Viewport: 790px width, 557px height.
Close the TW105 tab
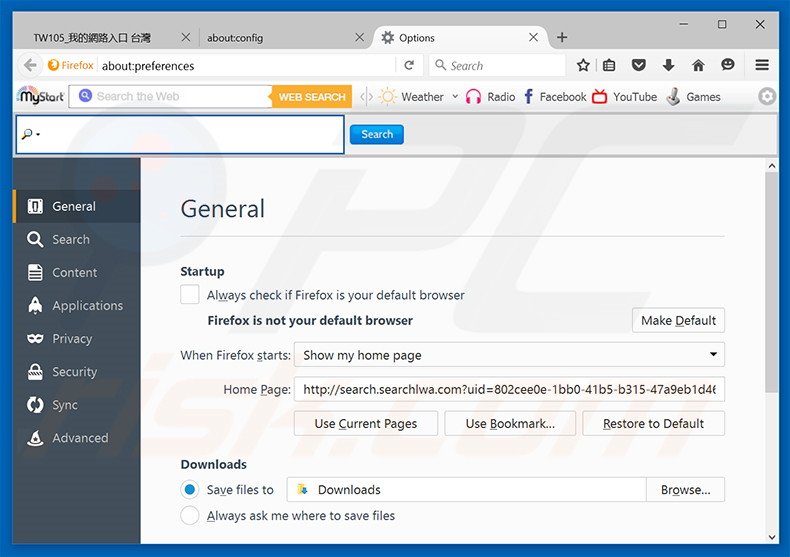(185, 37)
